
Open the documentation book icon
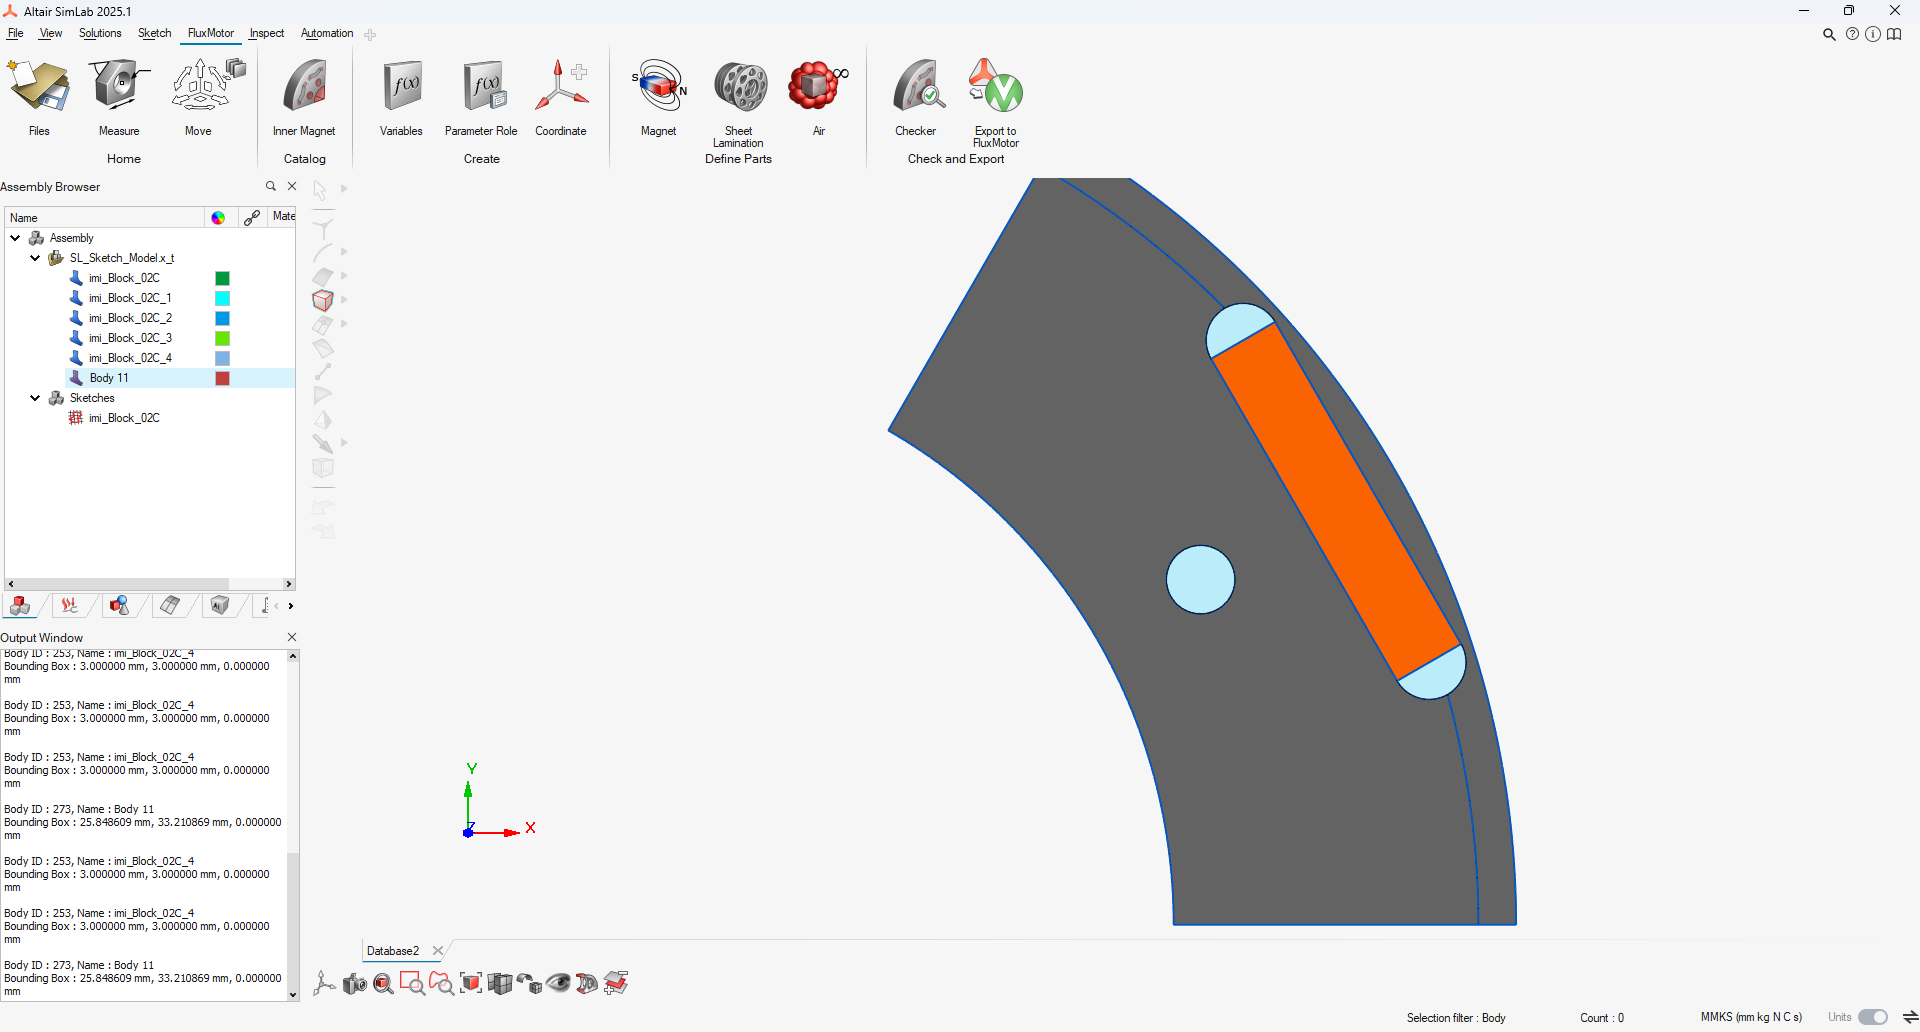click(x=1894, y=34)
